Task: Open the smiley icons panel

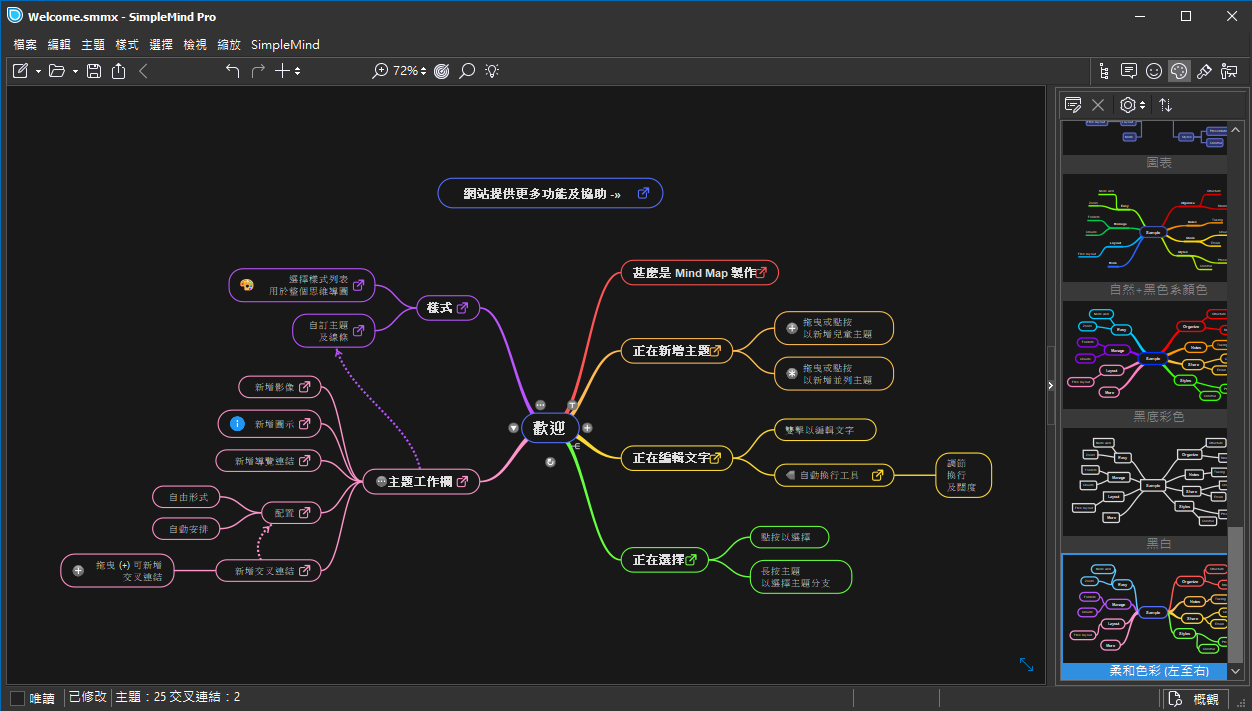Action: [x=1154, y=71]
